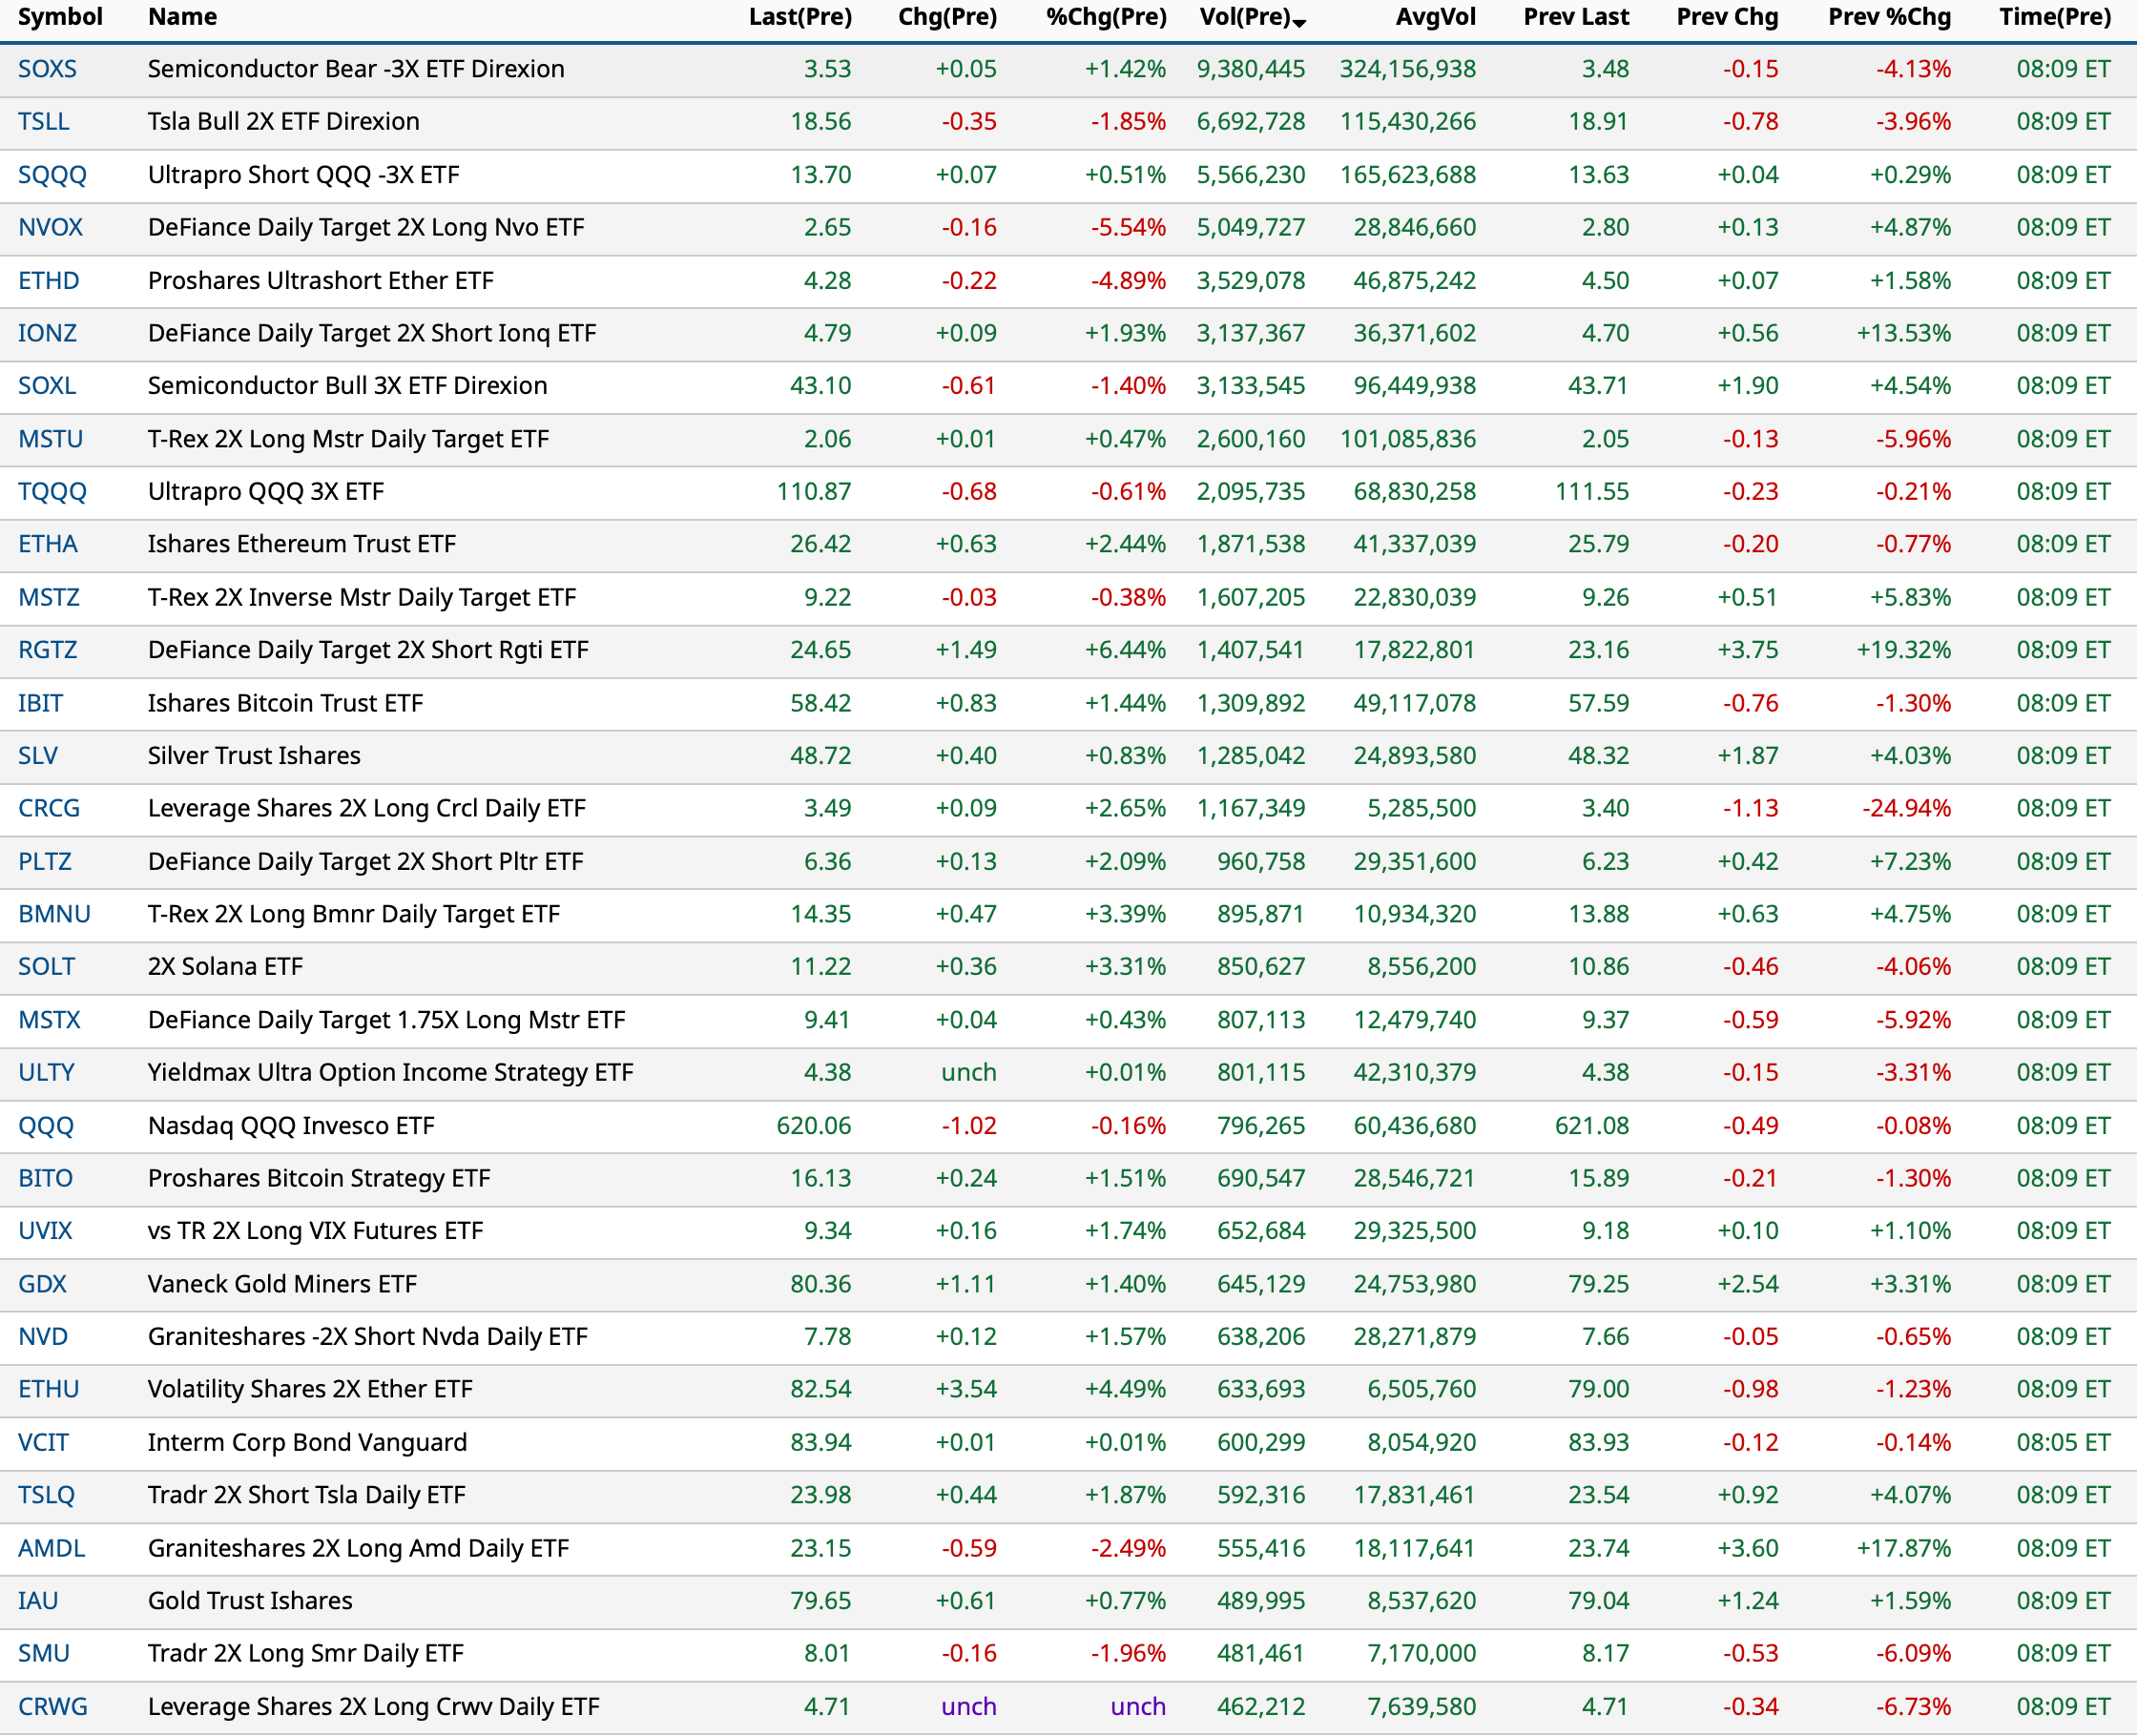2137x1736 pixels.
Task: Click the QQQ ticker link
Action: 46,1126
